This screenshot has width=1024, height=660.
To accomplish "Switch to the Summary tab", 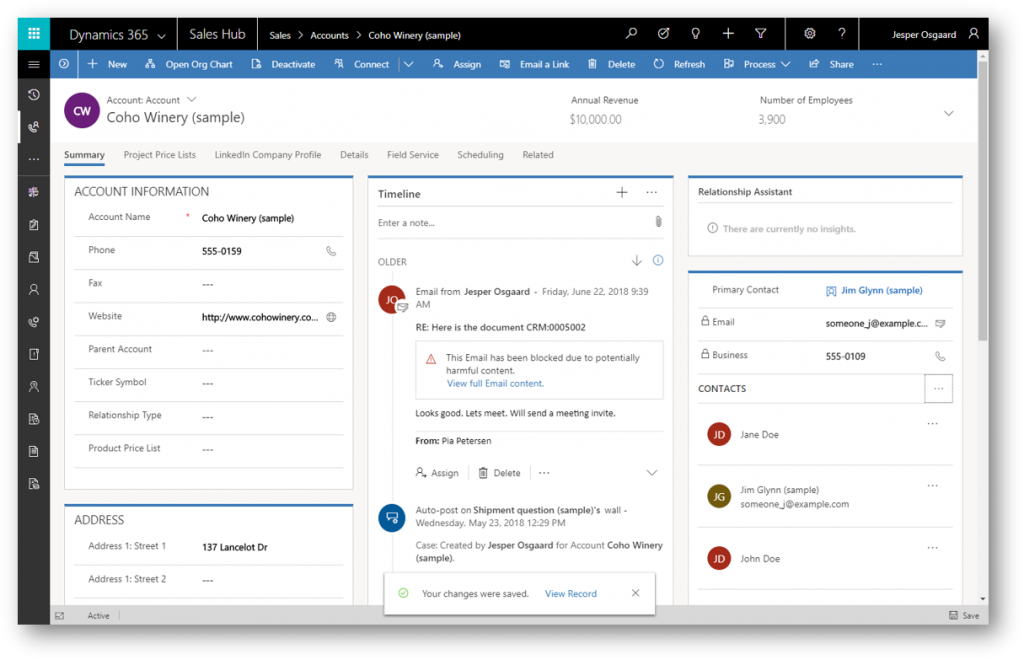I will click(84, 155).
